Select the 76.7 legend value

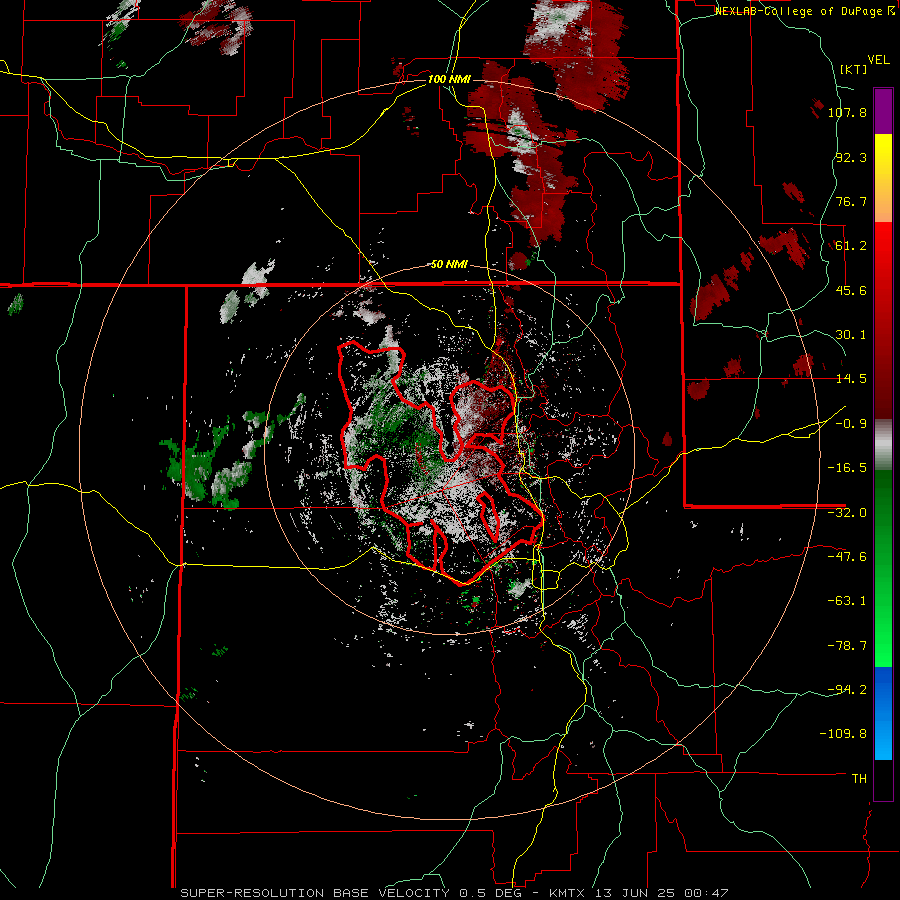[x=851, y=201]
